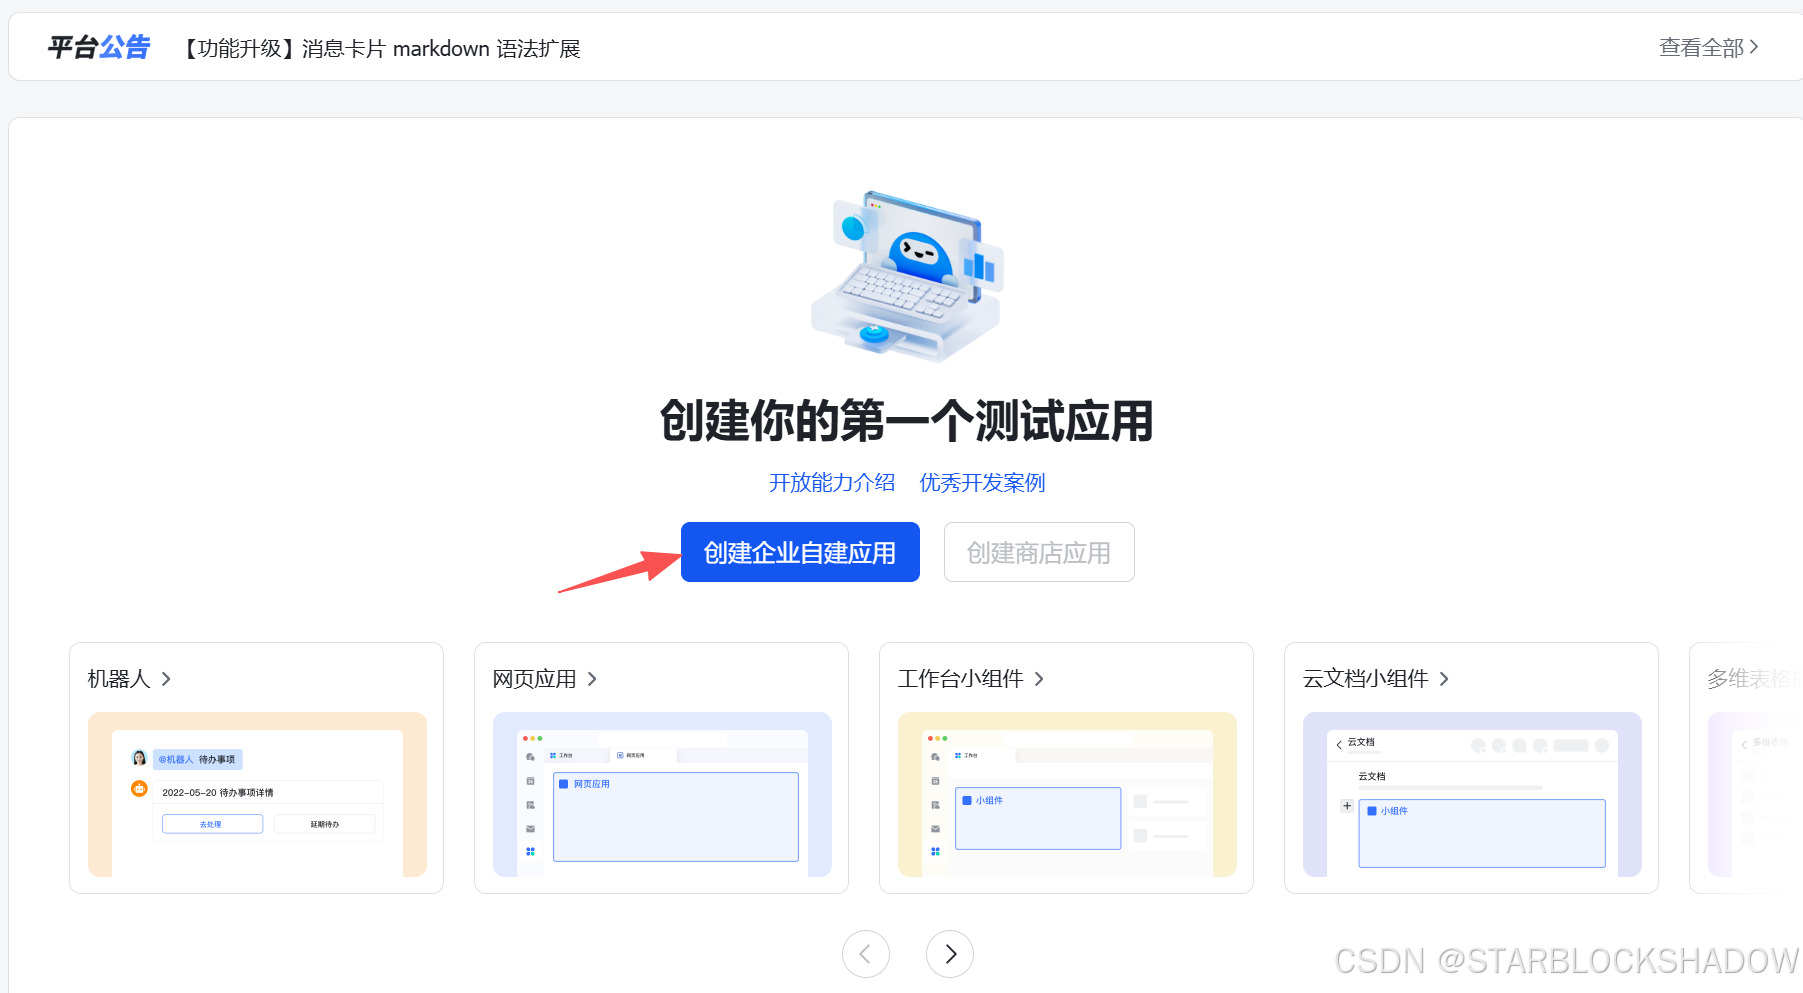The height and width of the screenshot is (993, 1803).
Task: Click the left carousel arrow
Action: point(866,954)
